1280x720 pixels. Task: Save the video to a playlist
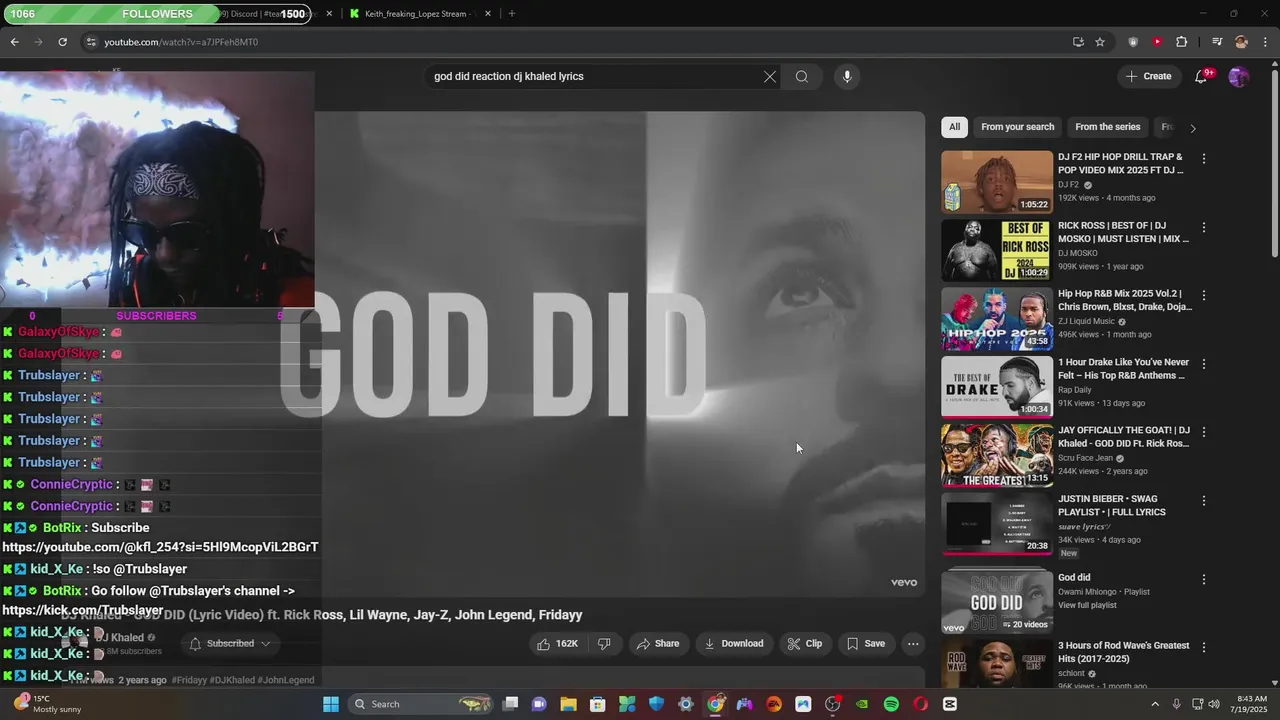pyautogui.click(x=865, y=644)
